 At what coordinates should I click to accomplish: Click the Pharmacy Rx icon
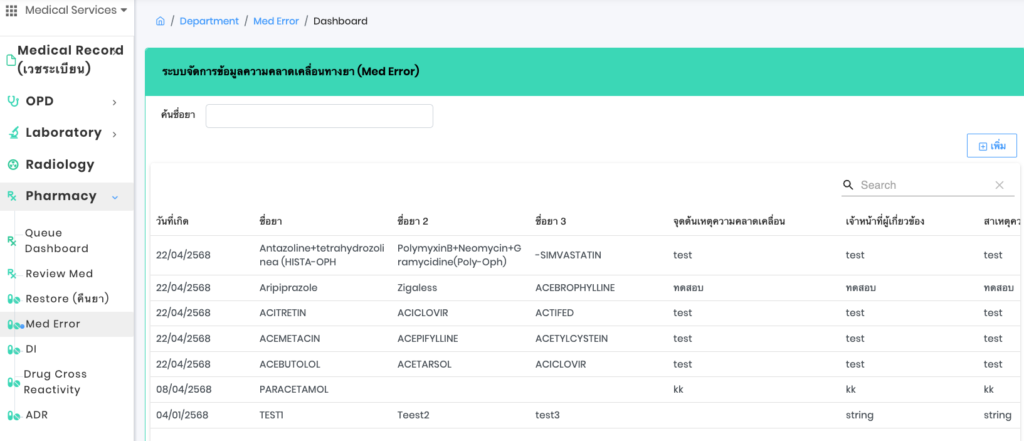(13, 196)
